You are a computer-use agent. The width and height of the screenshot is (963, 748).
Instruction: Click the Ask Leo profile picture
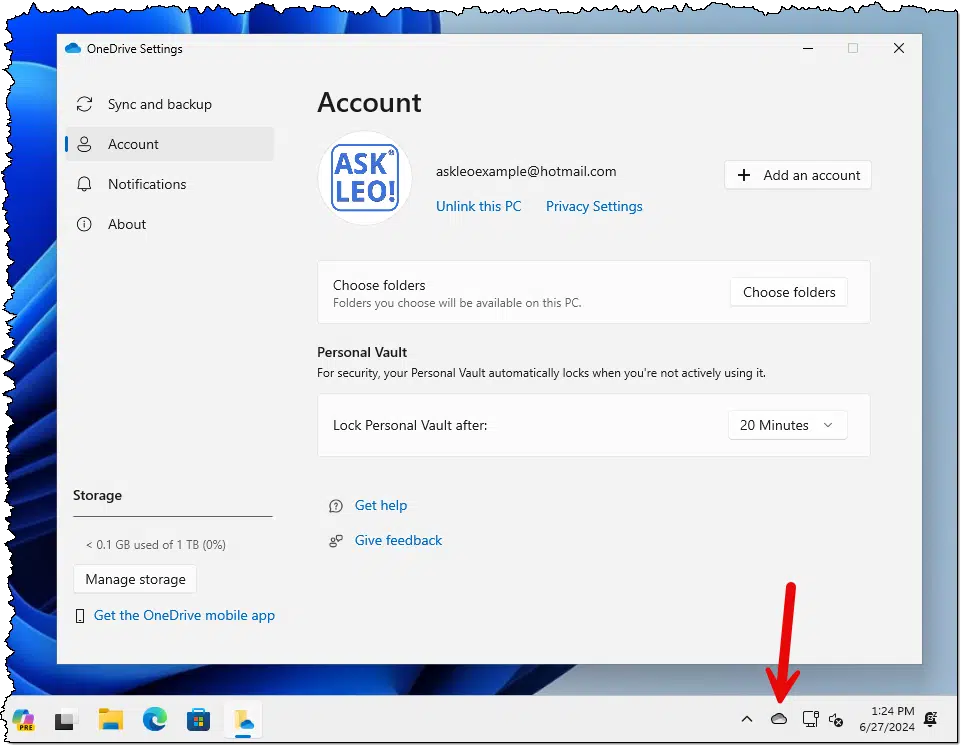pyautogui.click(x=365, y=178)
